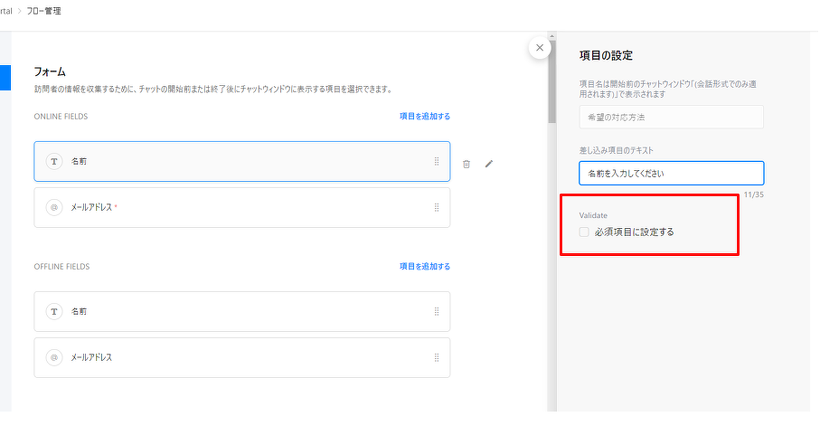This screenshot has height=426, width=820.
Task: Click the trash icon beside online 名前 field
Action: 466,163
